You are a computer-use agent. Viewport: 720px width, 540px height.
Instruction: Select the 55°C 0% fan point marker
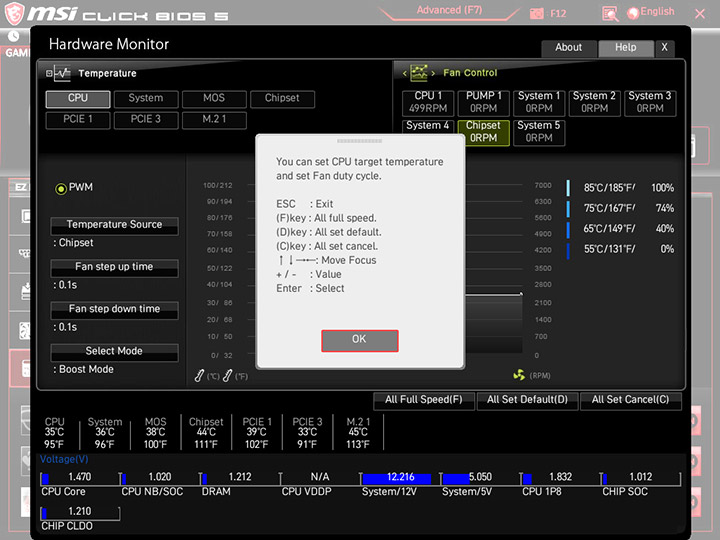tap(568, 251)
